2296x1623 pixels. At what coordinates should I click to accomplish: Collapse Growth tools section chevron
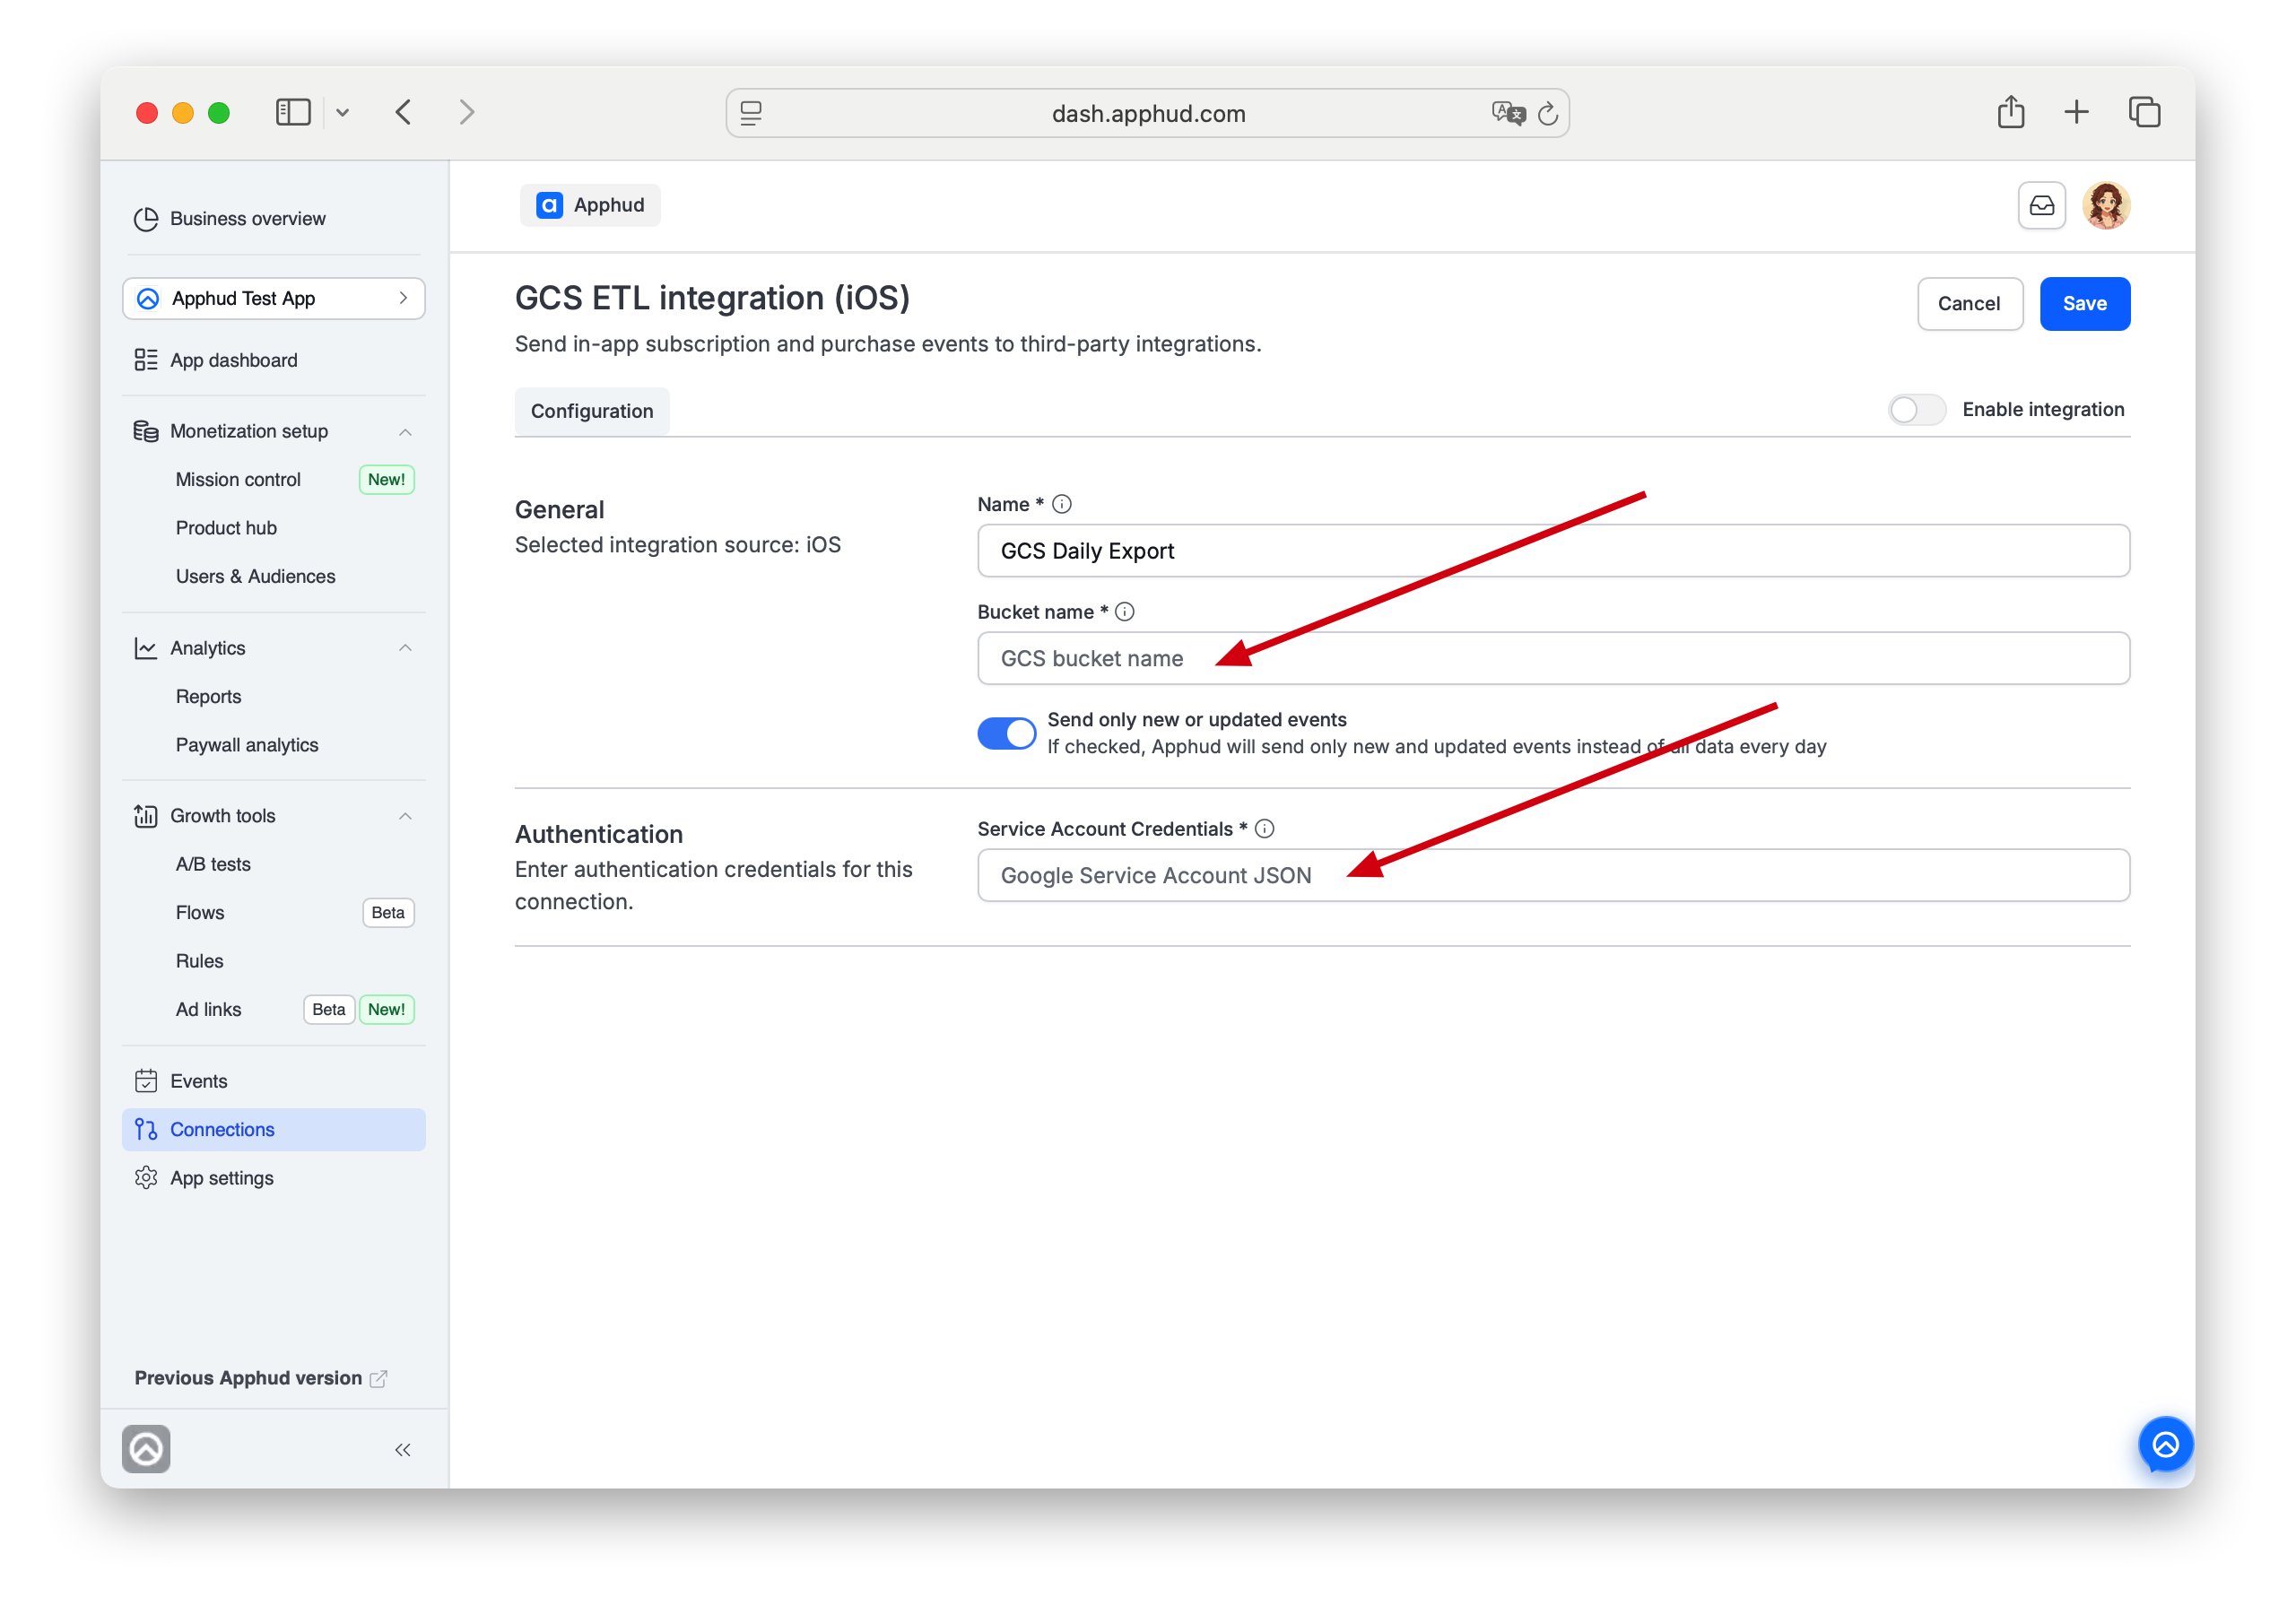(405, 816)
